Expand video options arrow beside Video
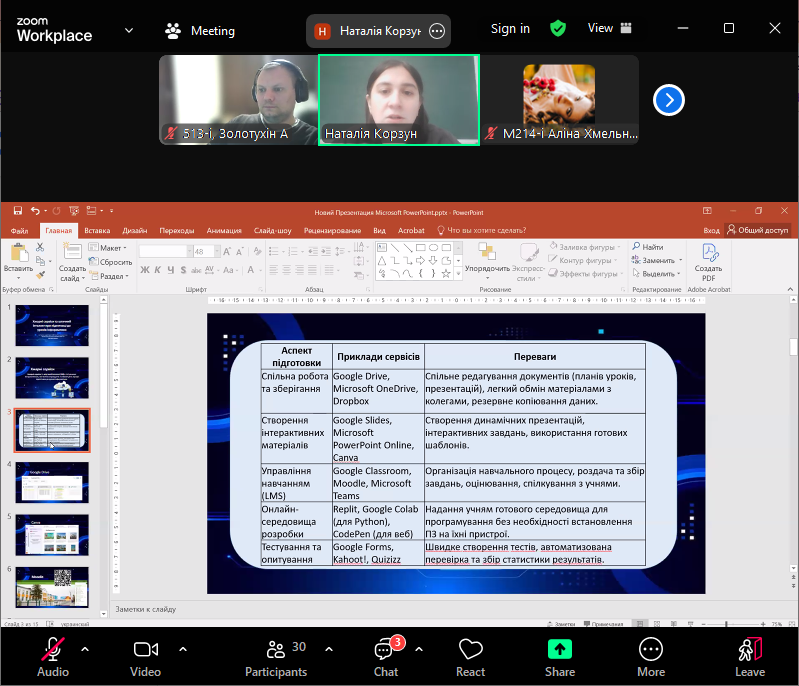This screenshot has height=686, width=799. [182, 648]
